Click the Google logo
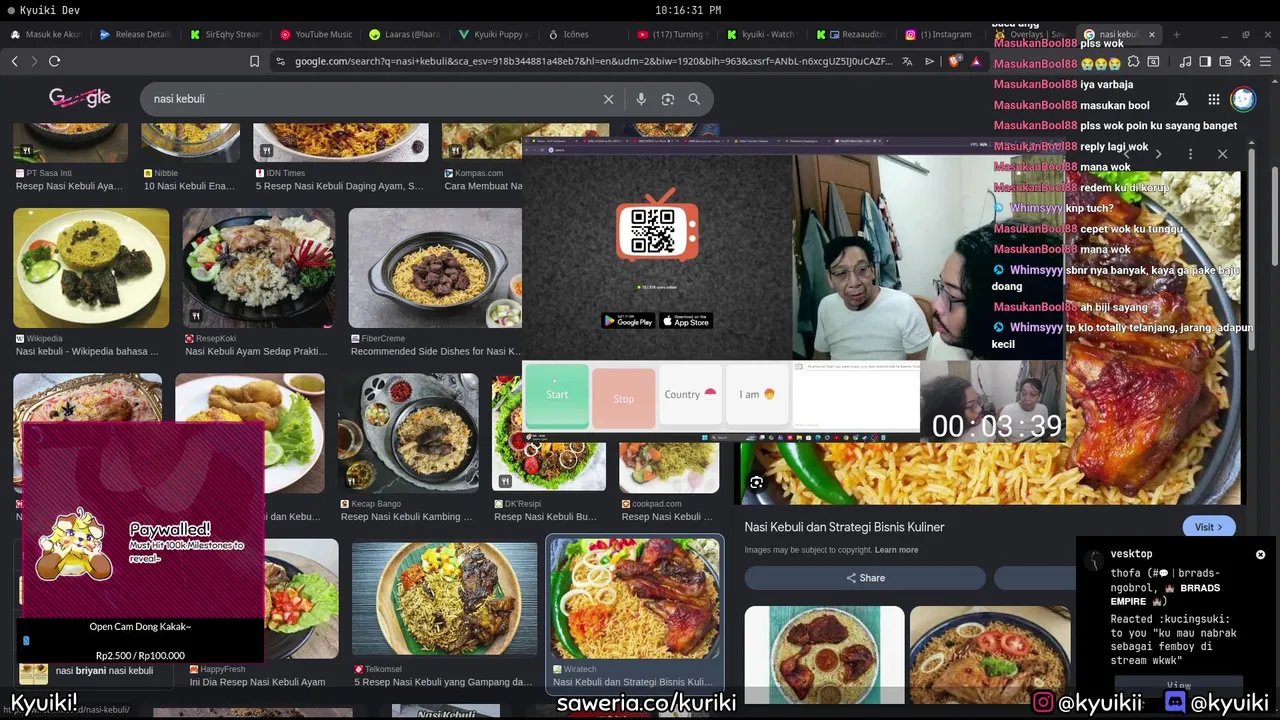1280x720 pixels. [x=80, y=98]
